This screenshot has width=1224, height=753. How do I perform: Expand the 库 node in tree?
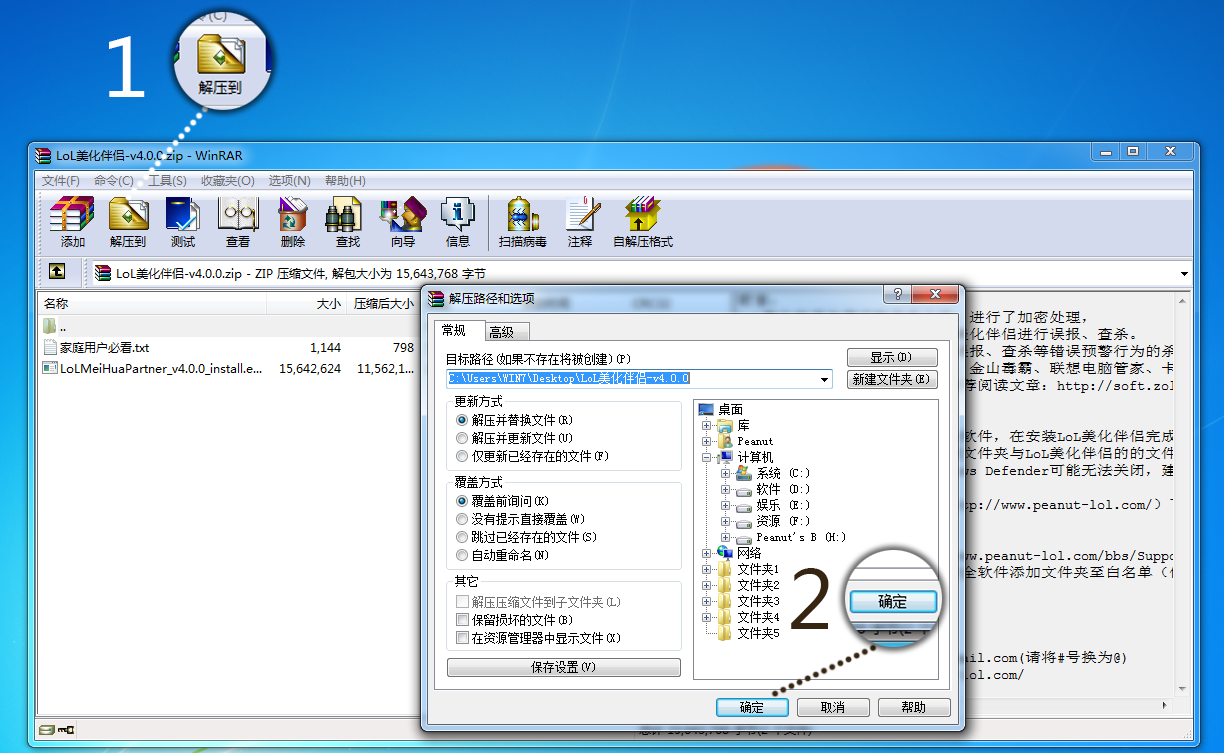707,425
